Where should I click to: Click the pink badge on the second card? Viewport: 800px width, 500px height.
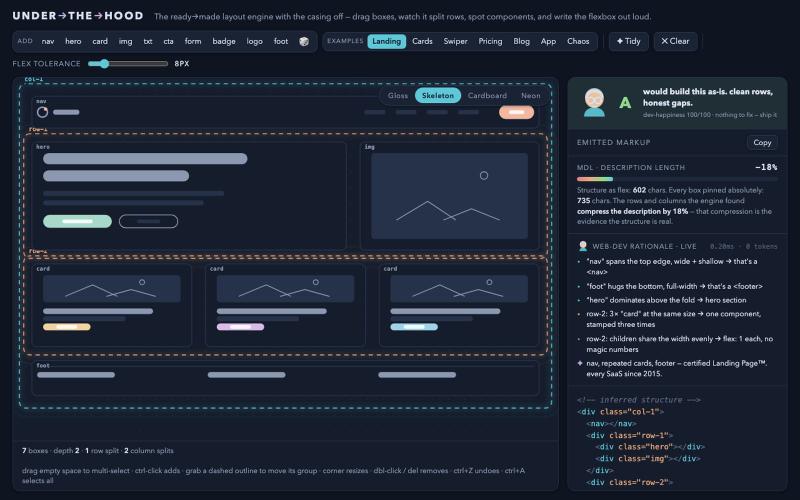click(x=240, y=327)
